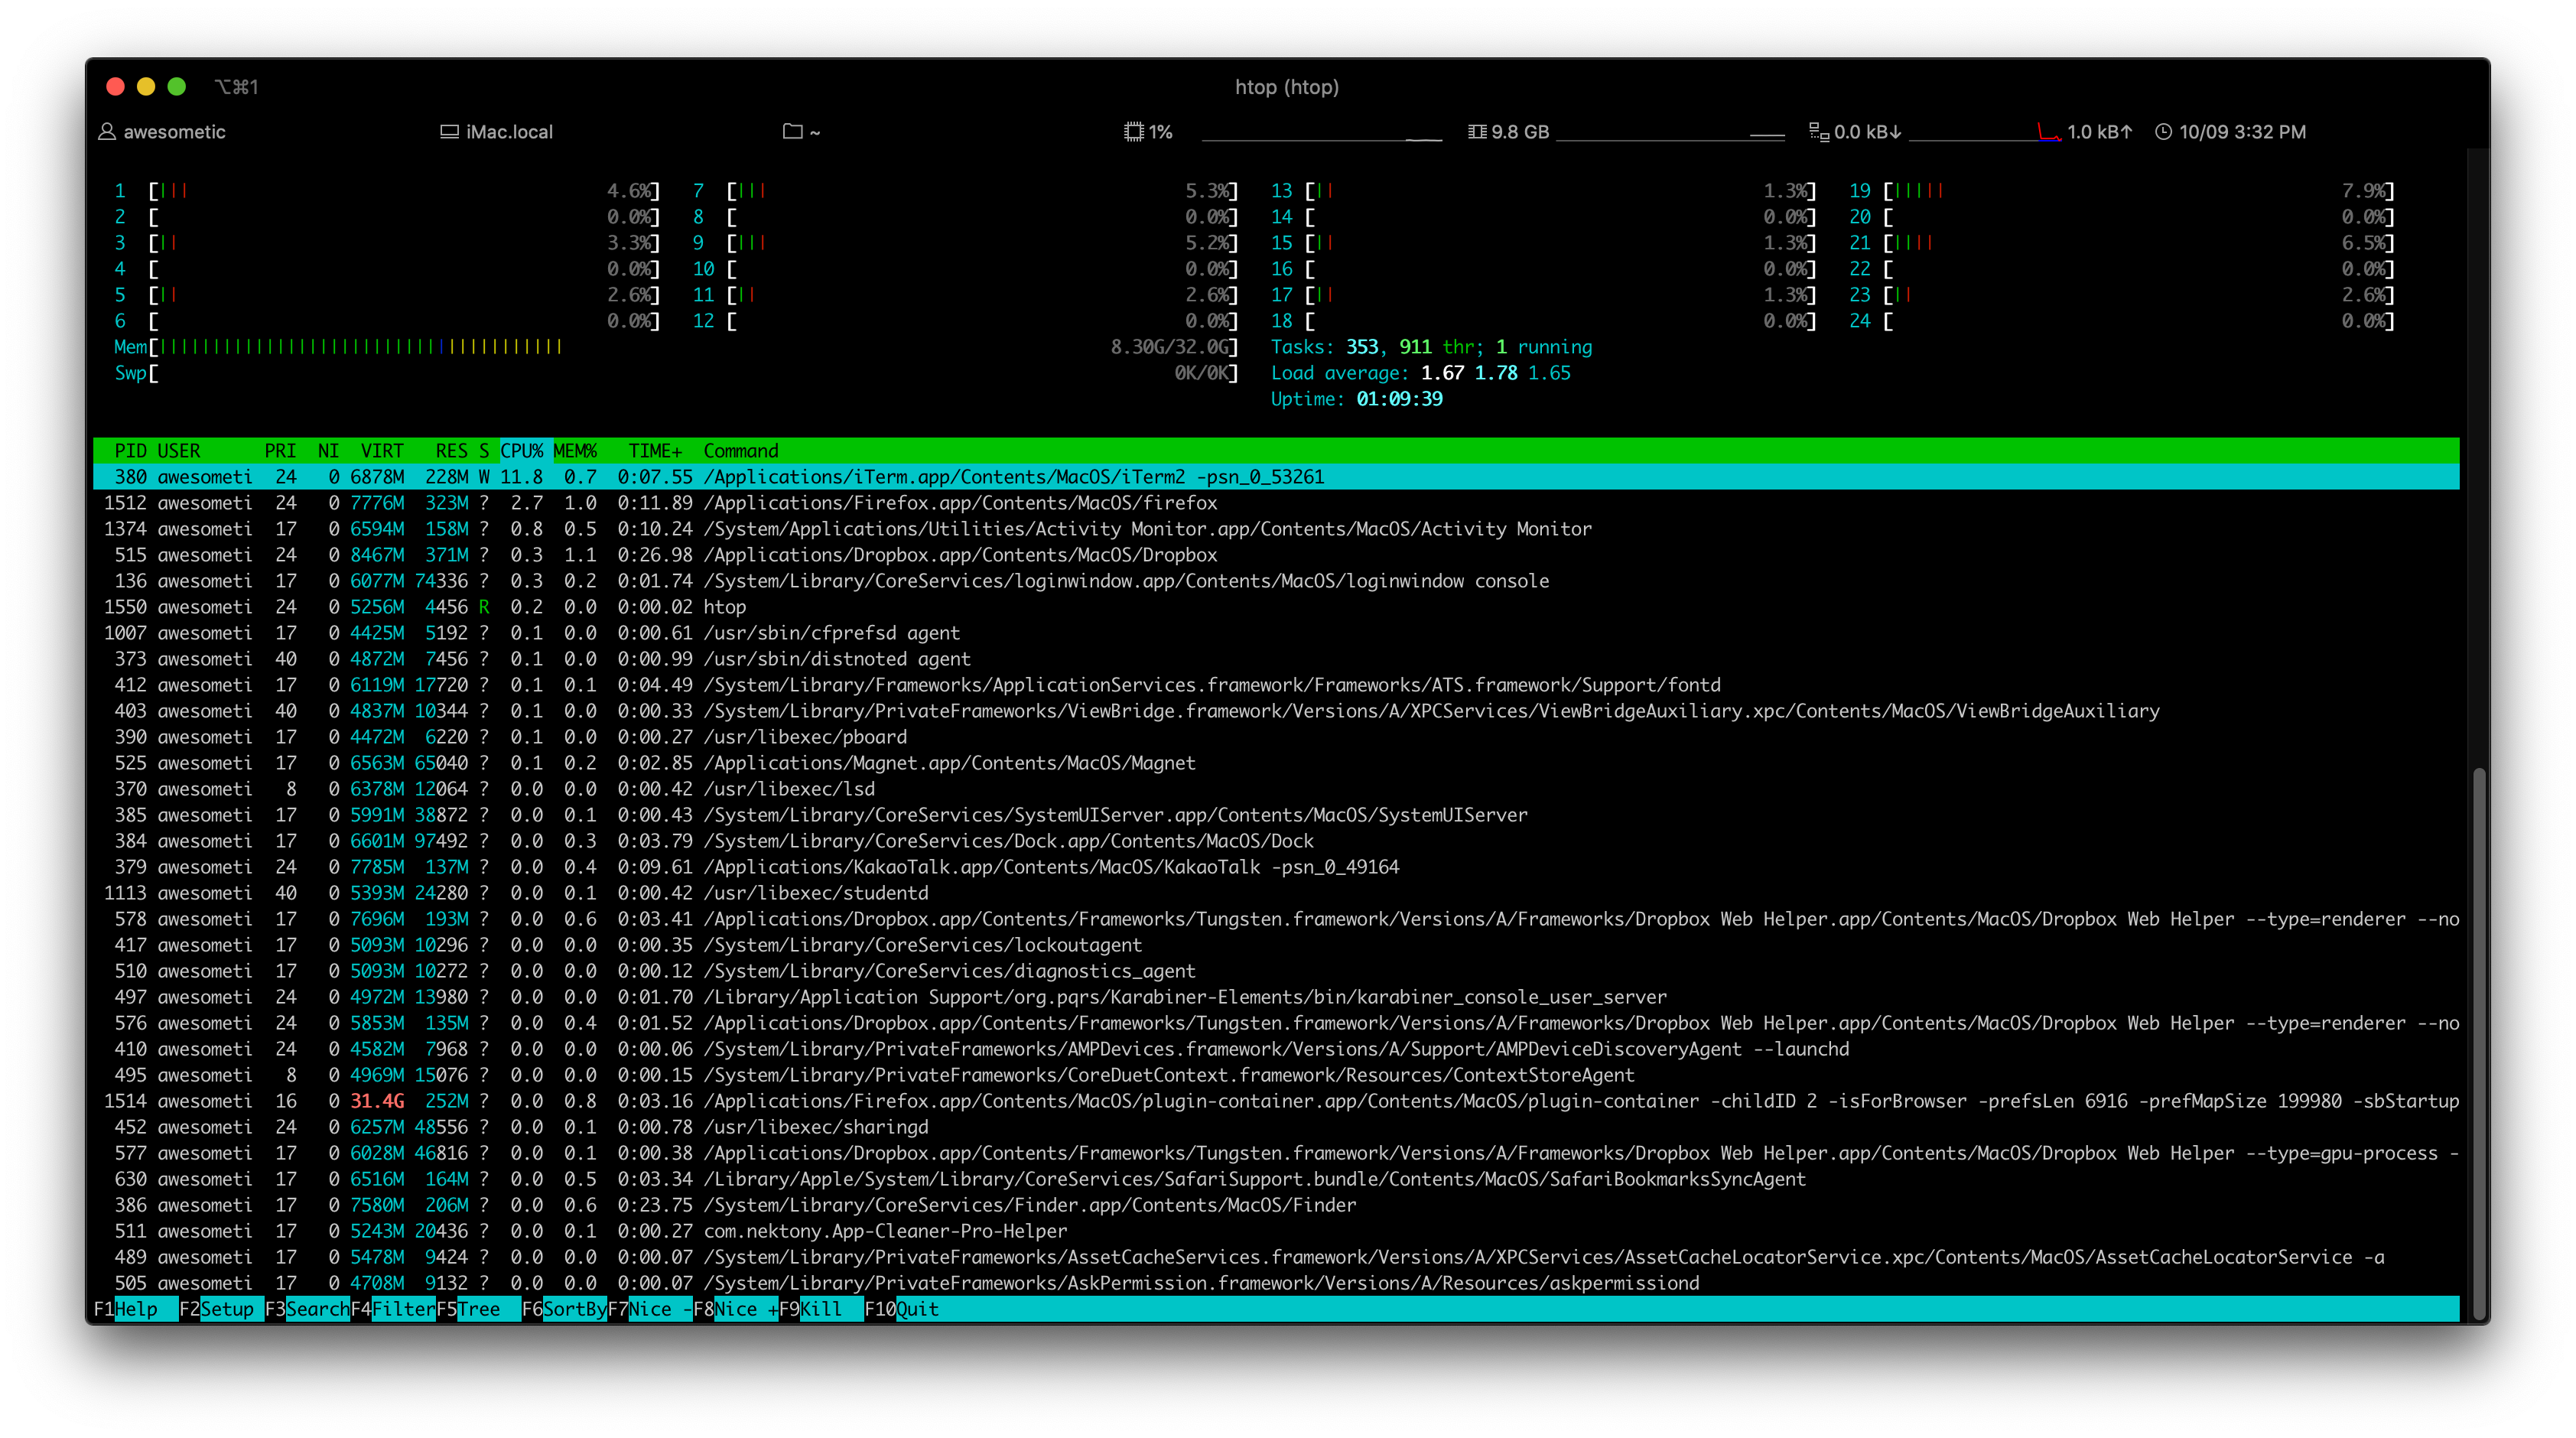Image resolution: width=2576 pixels, height=1438 pixels.
Task: Click F4 Filter in the function bar
Action: pos(403,1309)
